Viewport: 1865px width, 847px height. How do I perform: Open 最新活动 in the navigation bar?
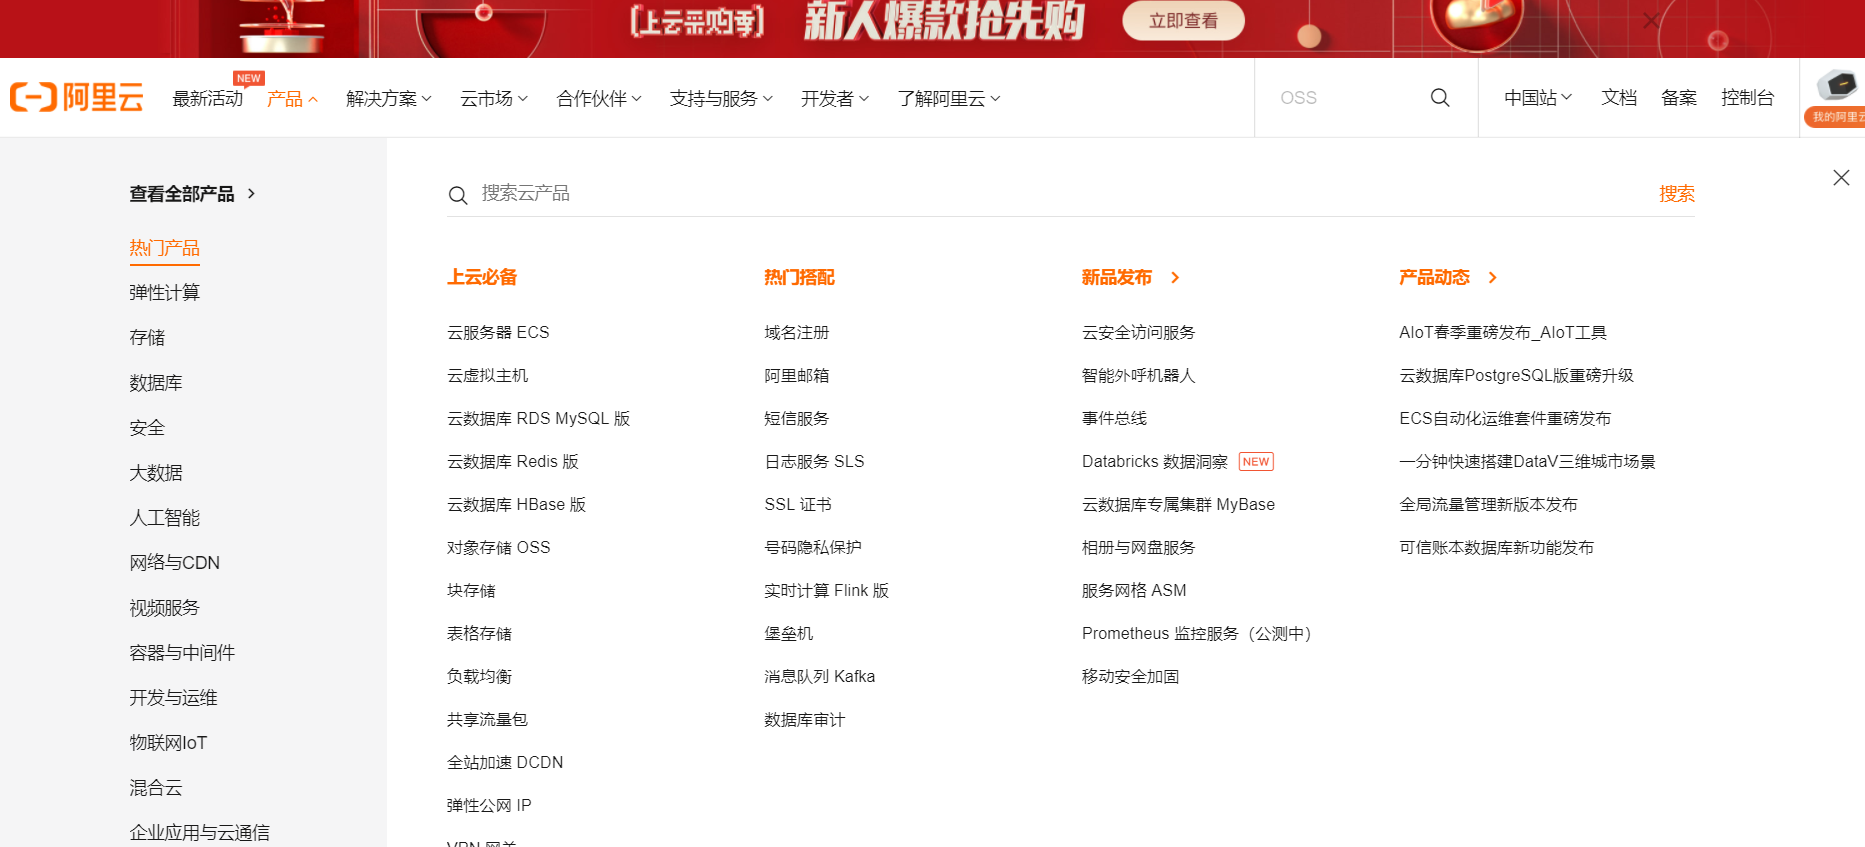click(x=208, y=98)
